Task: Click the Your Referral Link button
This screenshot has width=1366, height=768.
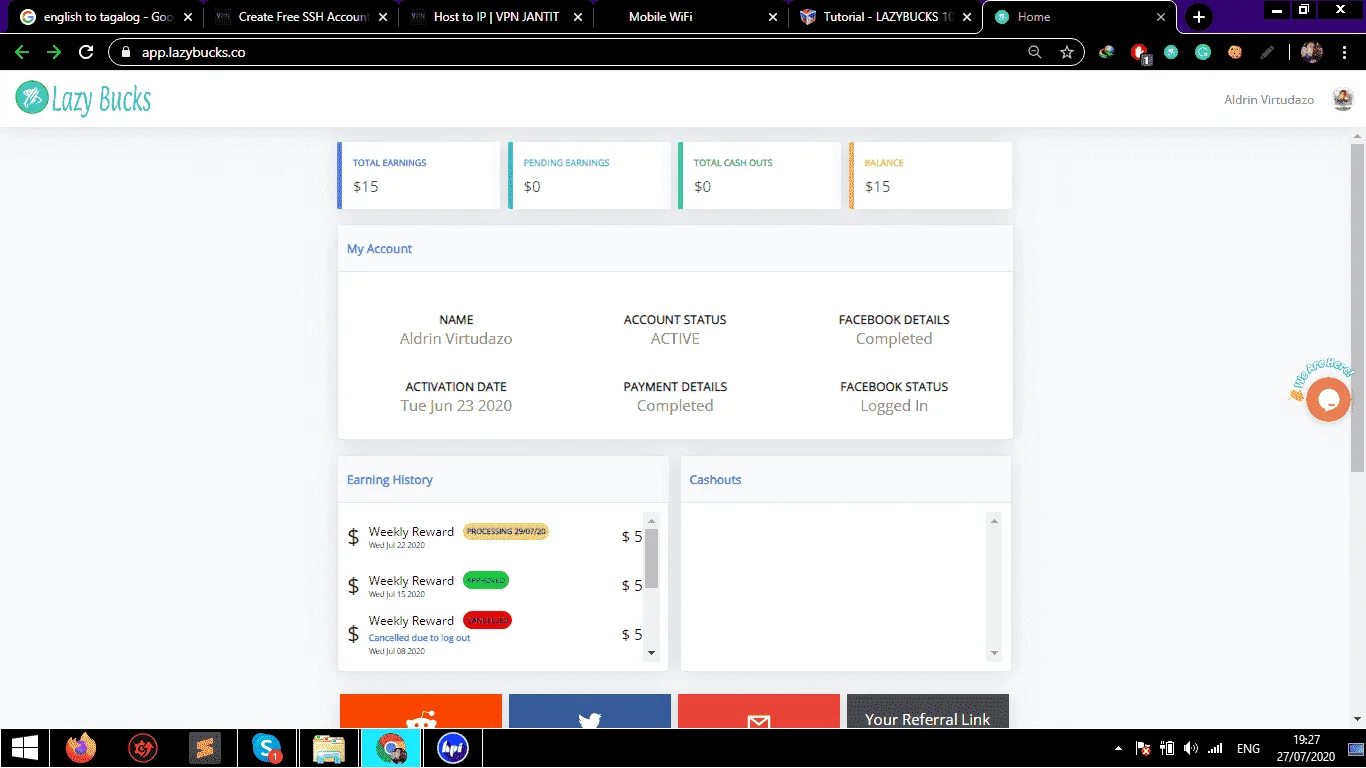Action: click(928, 711)
